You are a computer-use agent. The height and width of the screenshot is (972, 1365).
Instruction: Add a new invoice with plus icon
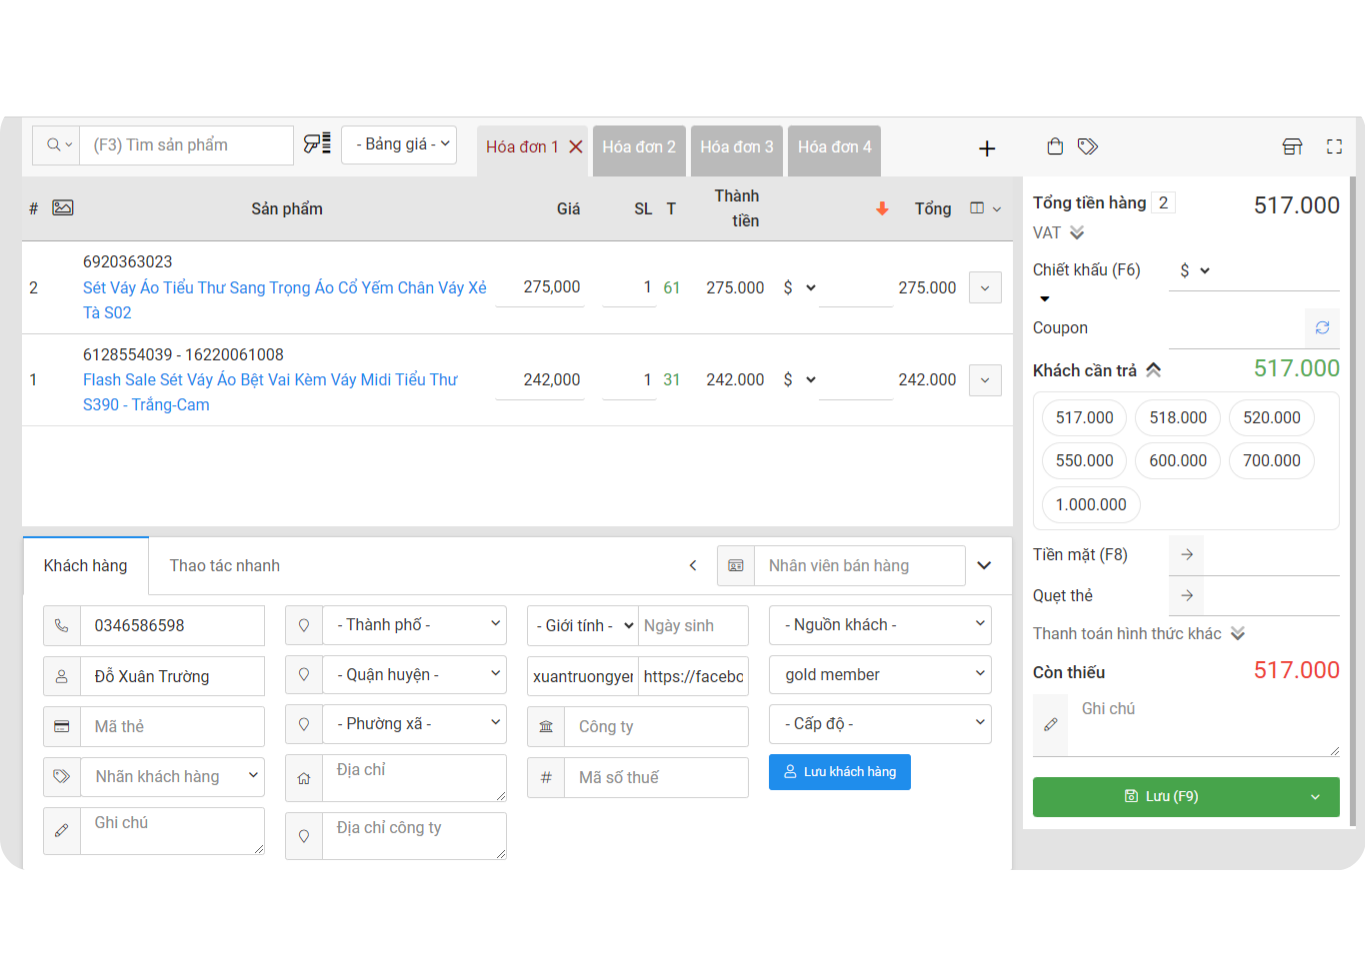(x=986, y=148)
